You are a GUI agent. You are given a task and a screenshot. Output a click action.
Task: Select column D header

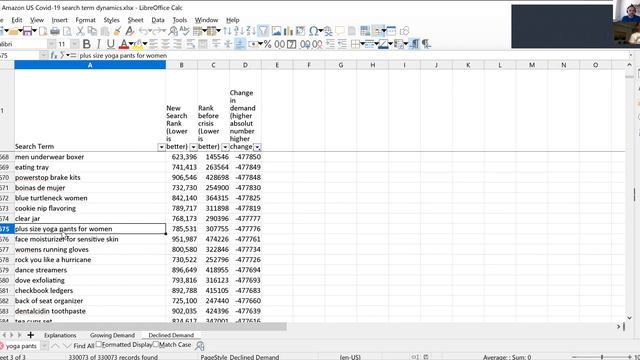(245, 65)
